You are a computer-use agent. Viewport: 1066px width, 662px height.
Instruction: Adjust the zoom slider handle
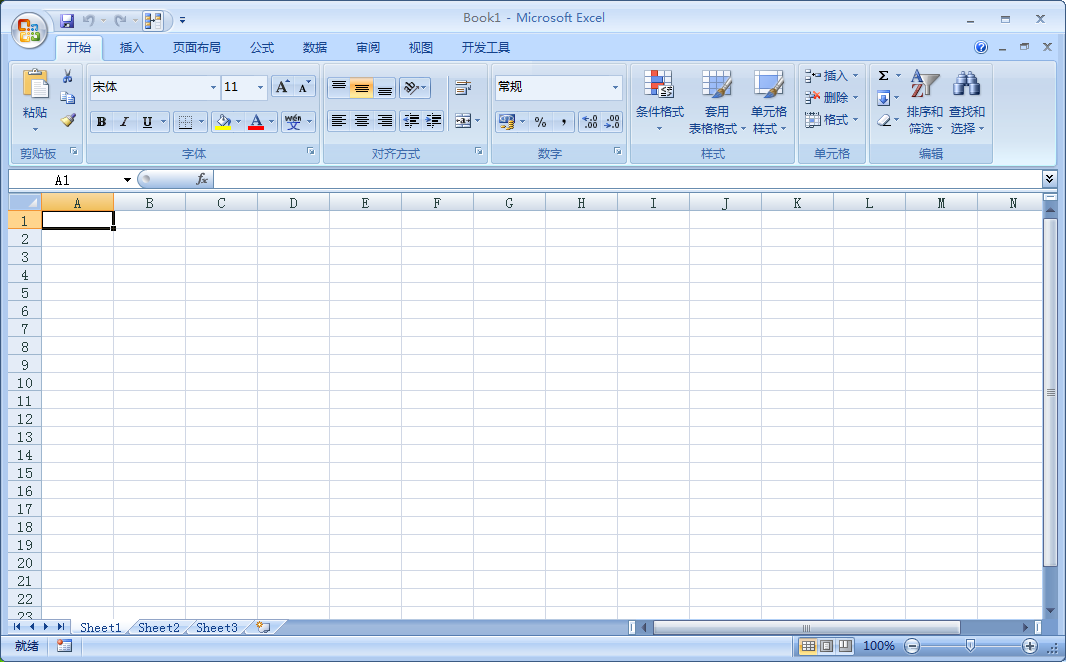(970, 646)
